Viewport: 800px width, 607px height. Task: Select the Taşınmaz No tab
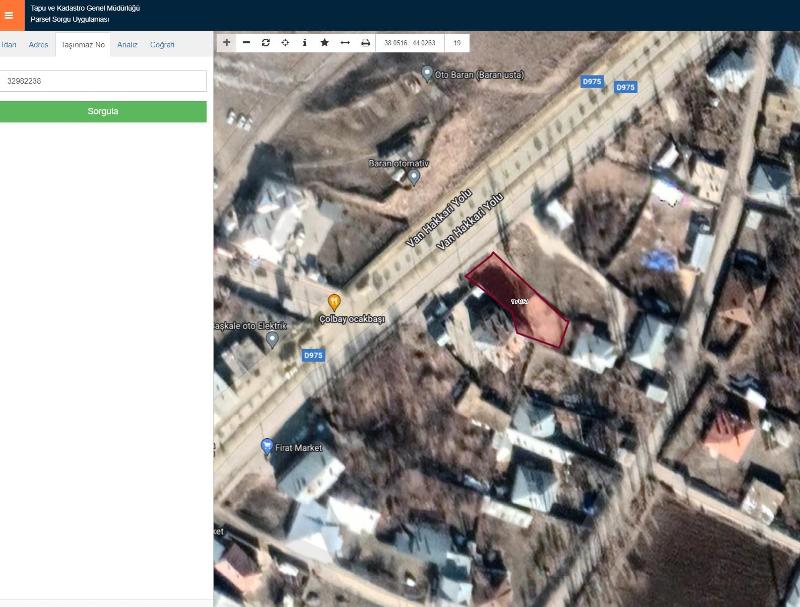click(83, 45)
